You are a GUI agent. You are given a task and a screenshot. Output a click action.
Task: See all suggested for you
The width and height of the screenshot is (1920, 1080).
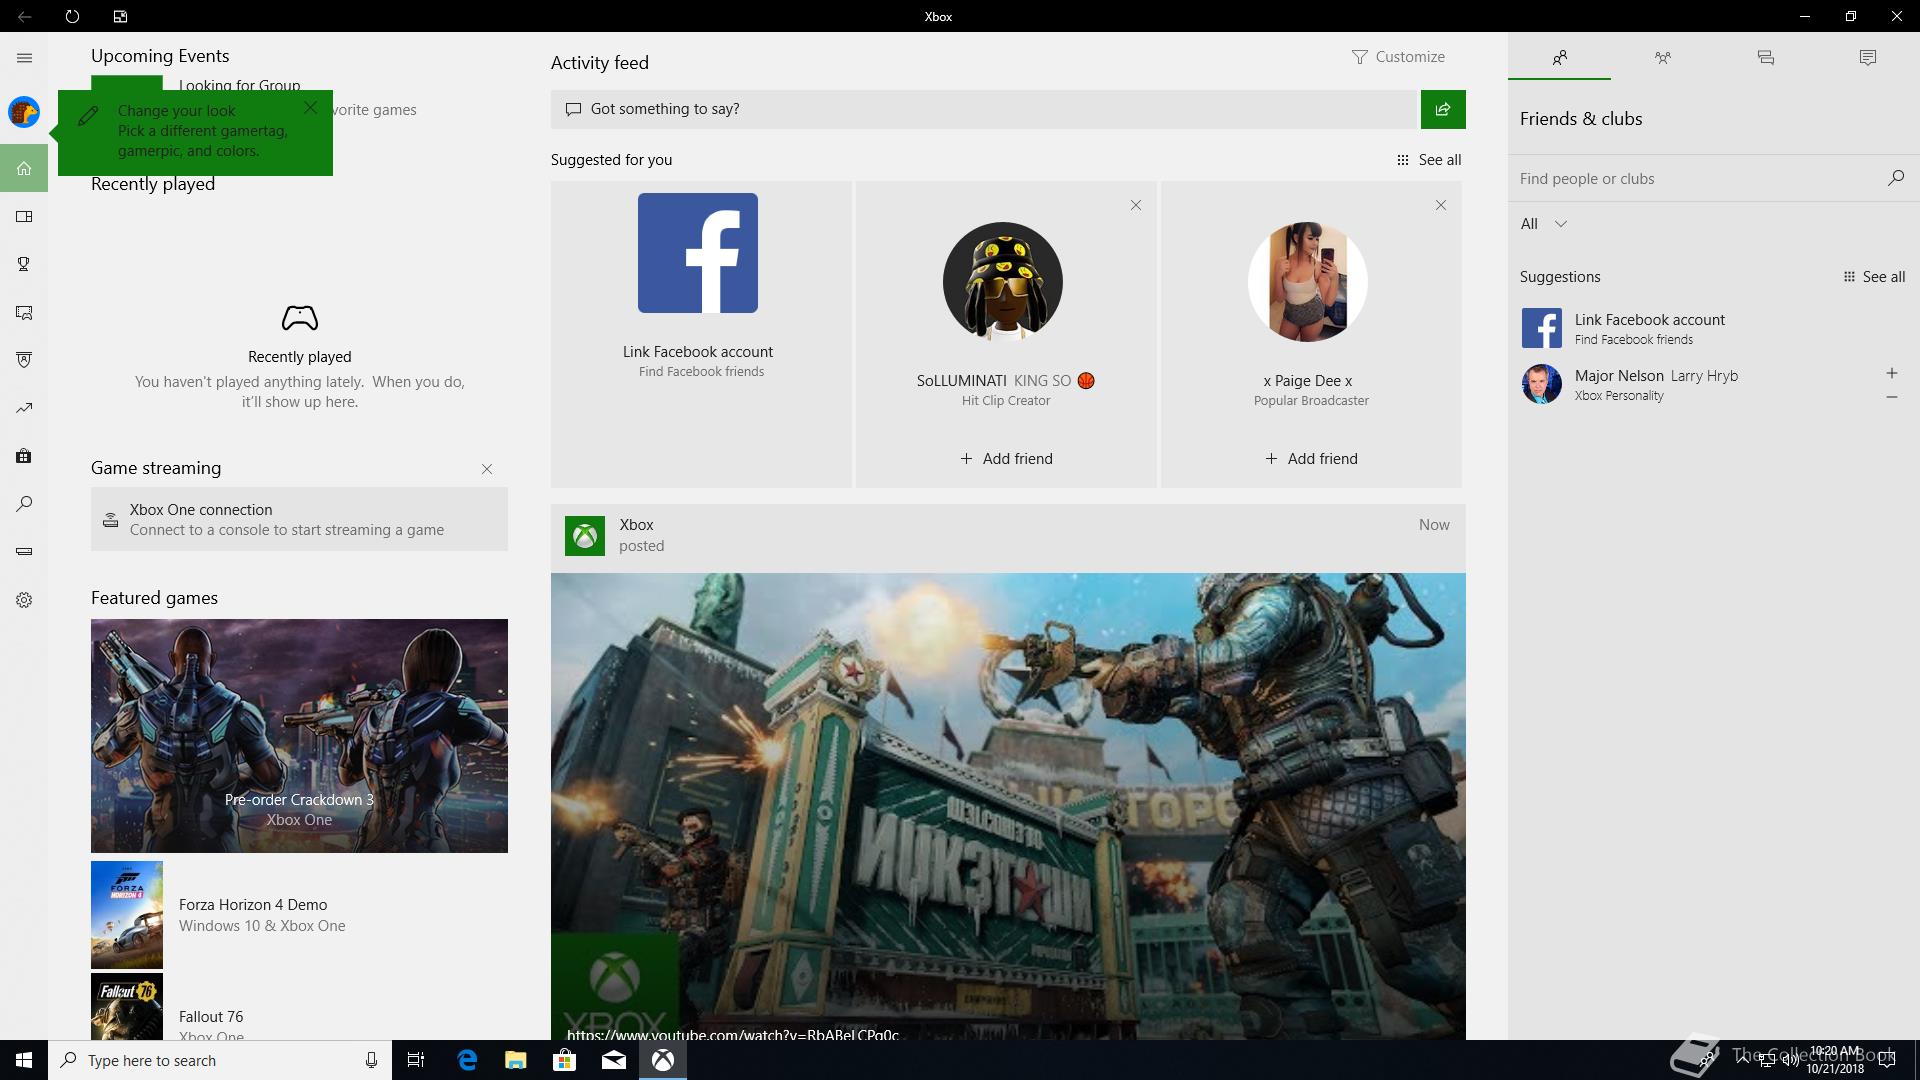(x=1429, y=160)
